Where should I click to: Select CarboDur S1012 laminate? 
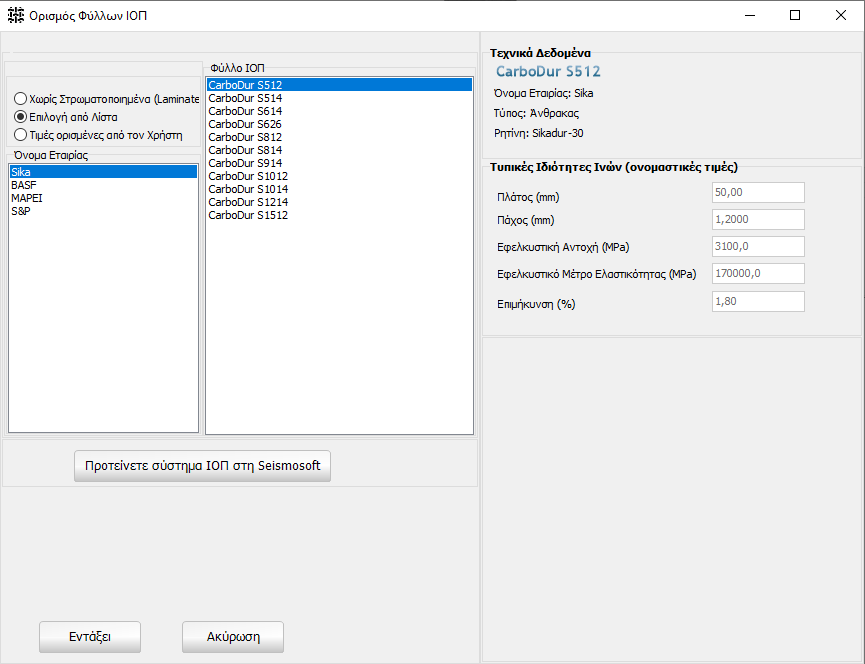(x=339, y=176)
